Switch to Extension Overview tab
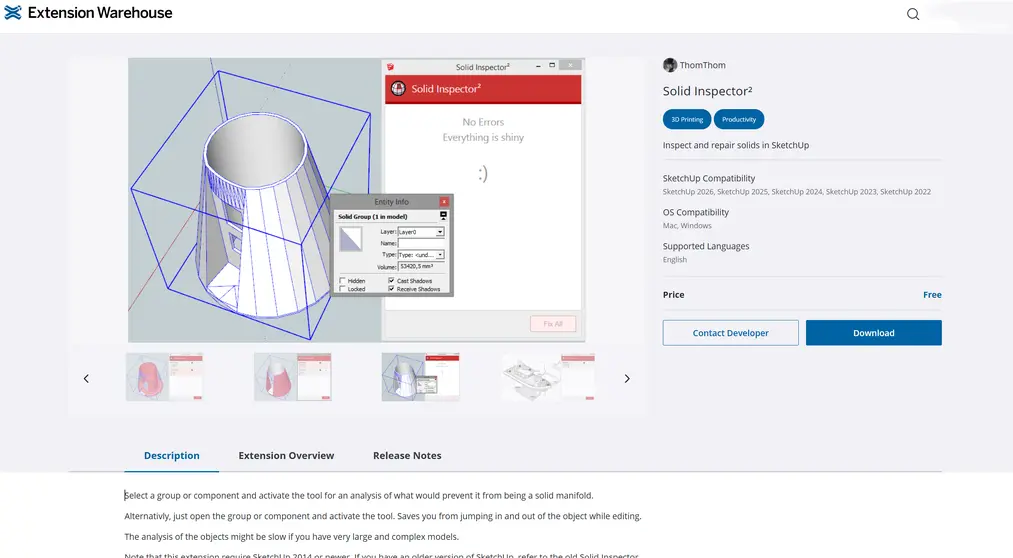The image size is (1013, 558). pos(286,455)
